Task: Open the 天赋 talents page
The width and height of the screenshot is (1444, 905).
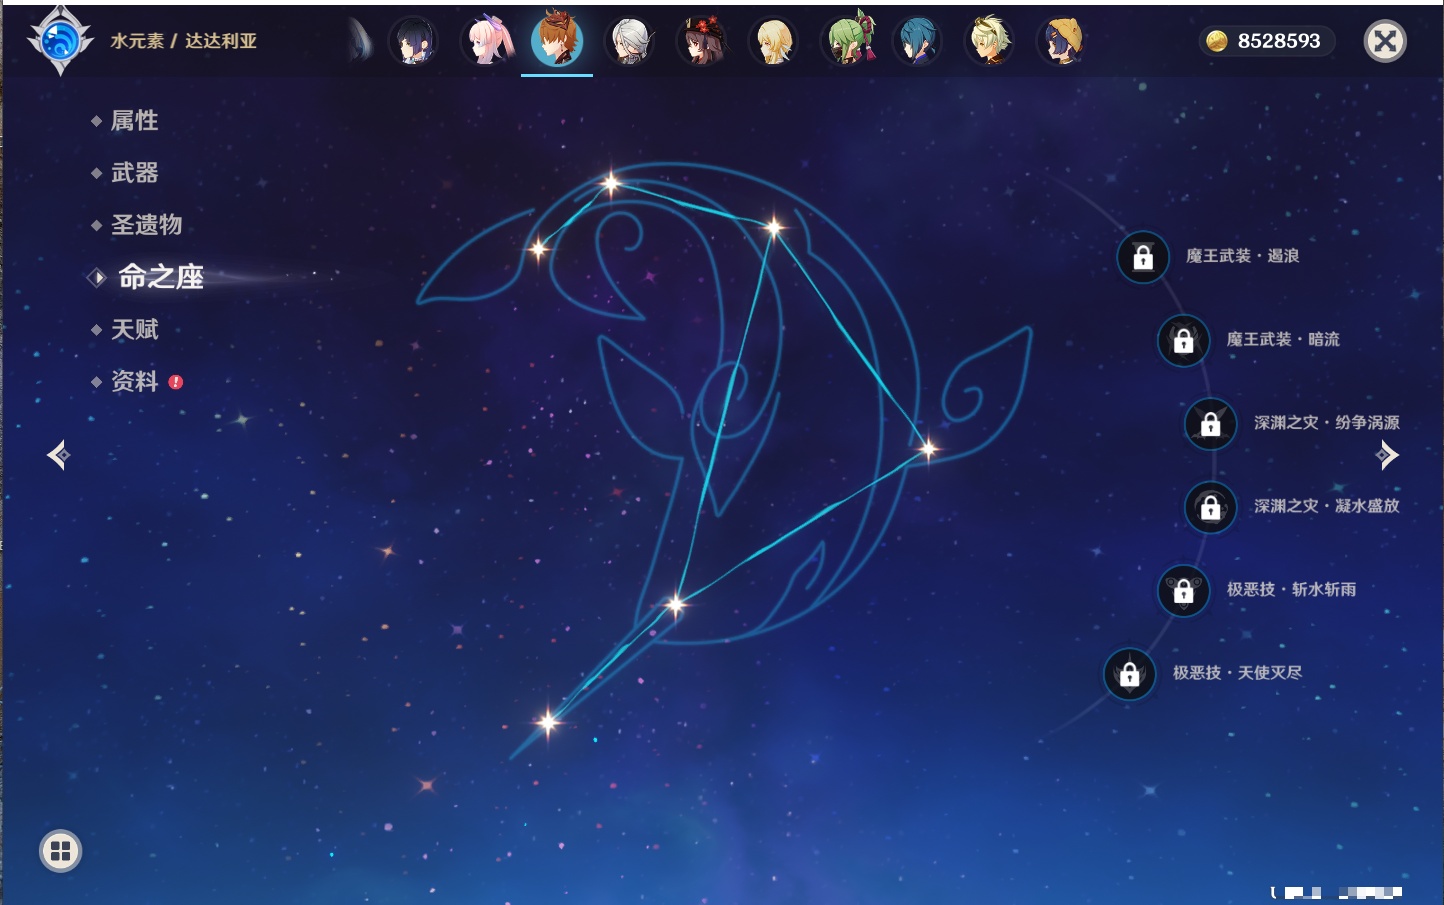Action: [x=134, y=329]
